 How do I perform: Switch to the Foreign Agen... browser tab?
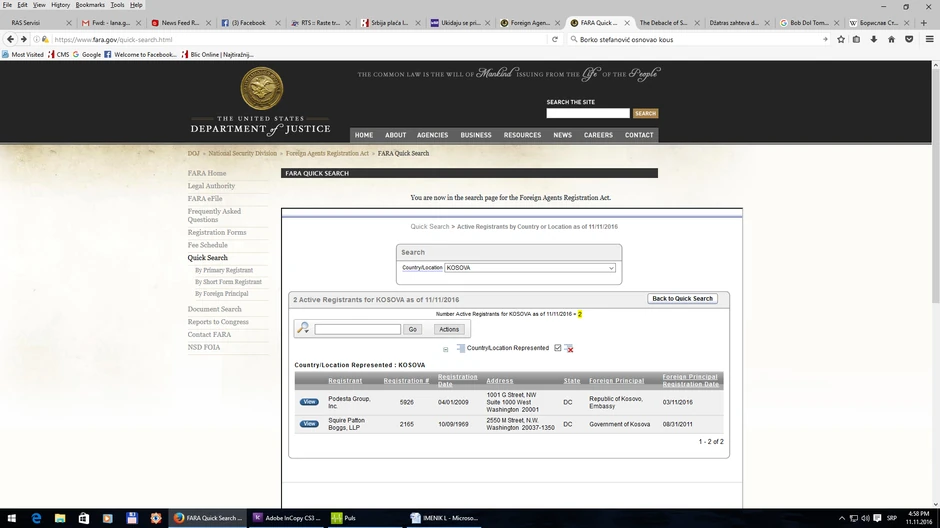[x=528, y=22]
